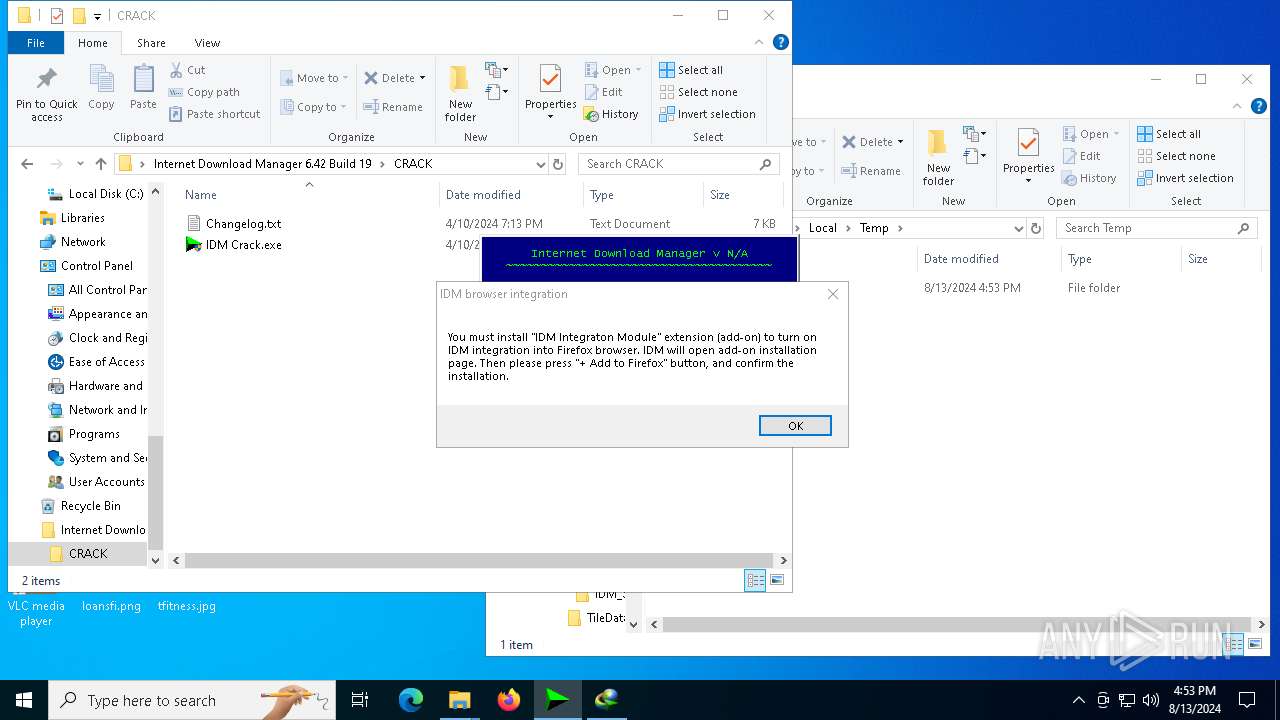Select Network in navigation pane
The height and width of the screenshot is (720, 1280).
point(72,242)
